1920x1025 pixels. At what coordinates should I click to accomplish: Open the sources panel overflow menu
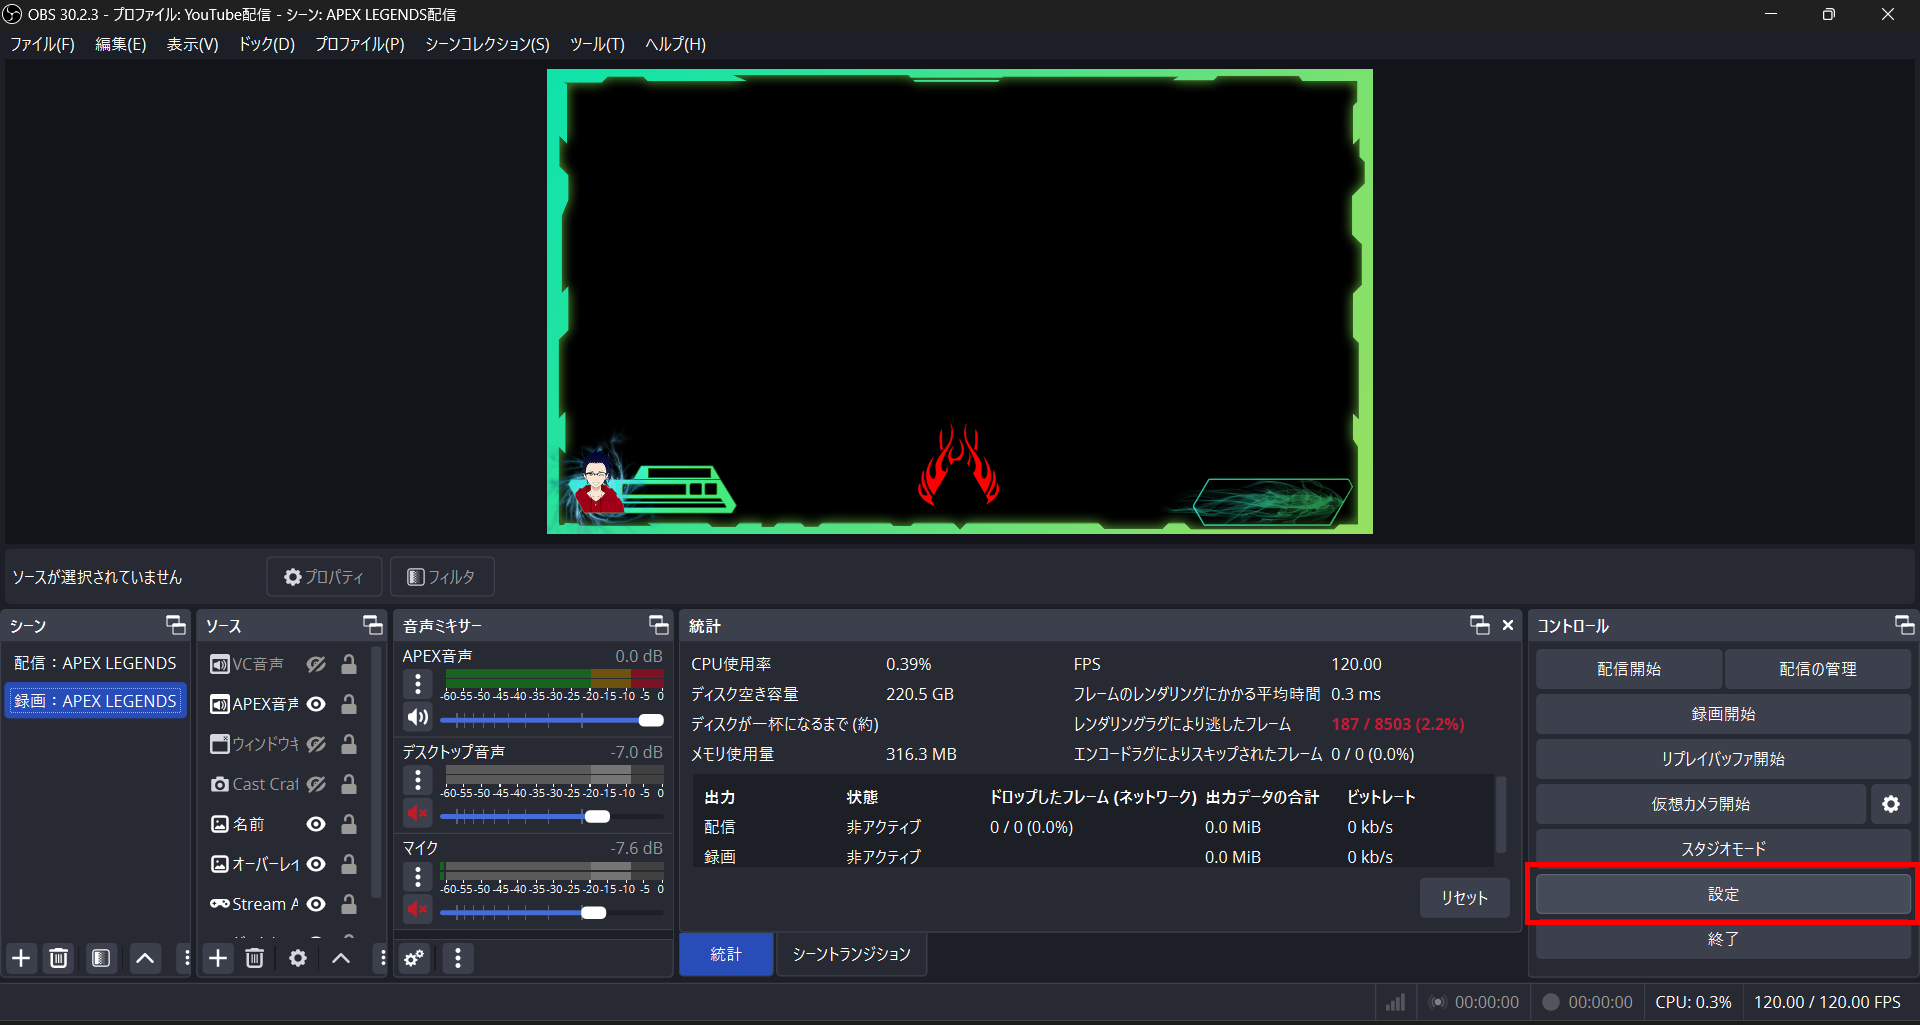(380, 958)
